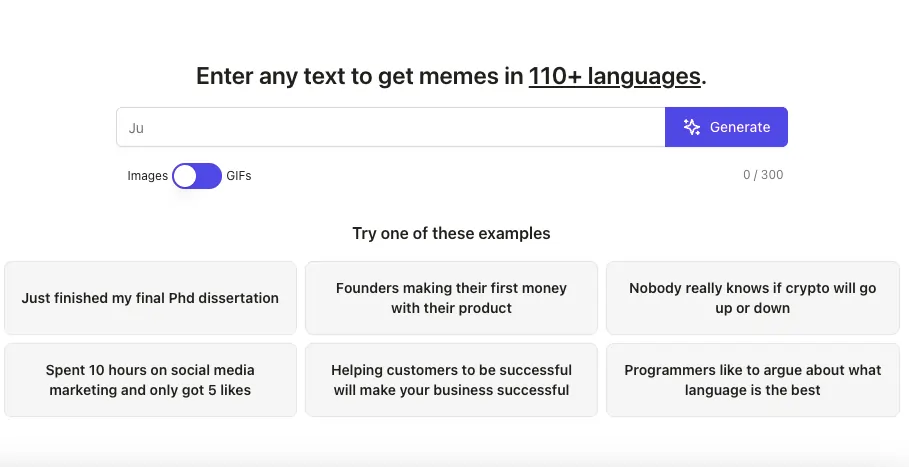Viewport: 909px width, 467px height.
Task: Click the Try one of these examples heading
Action: point(451,234)
